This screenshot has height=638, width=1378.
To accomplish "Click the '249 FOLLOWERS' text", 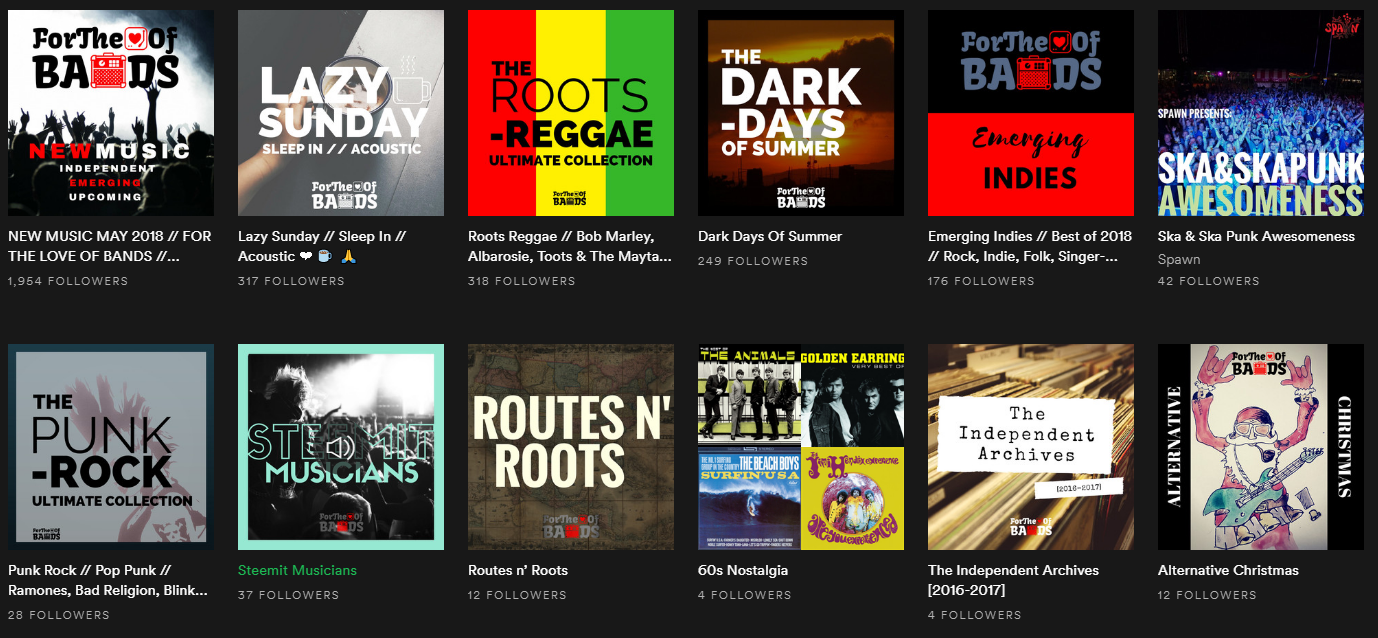I will click(753, 261).
